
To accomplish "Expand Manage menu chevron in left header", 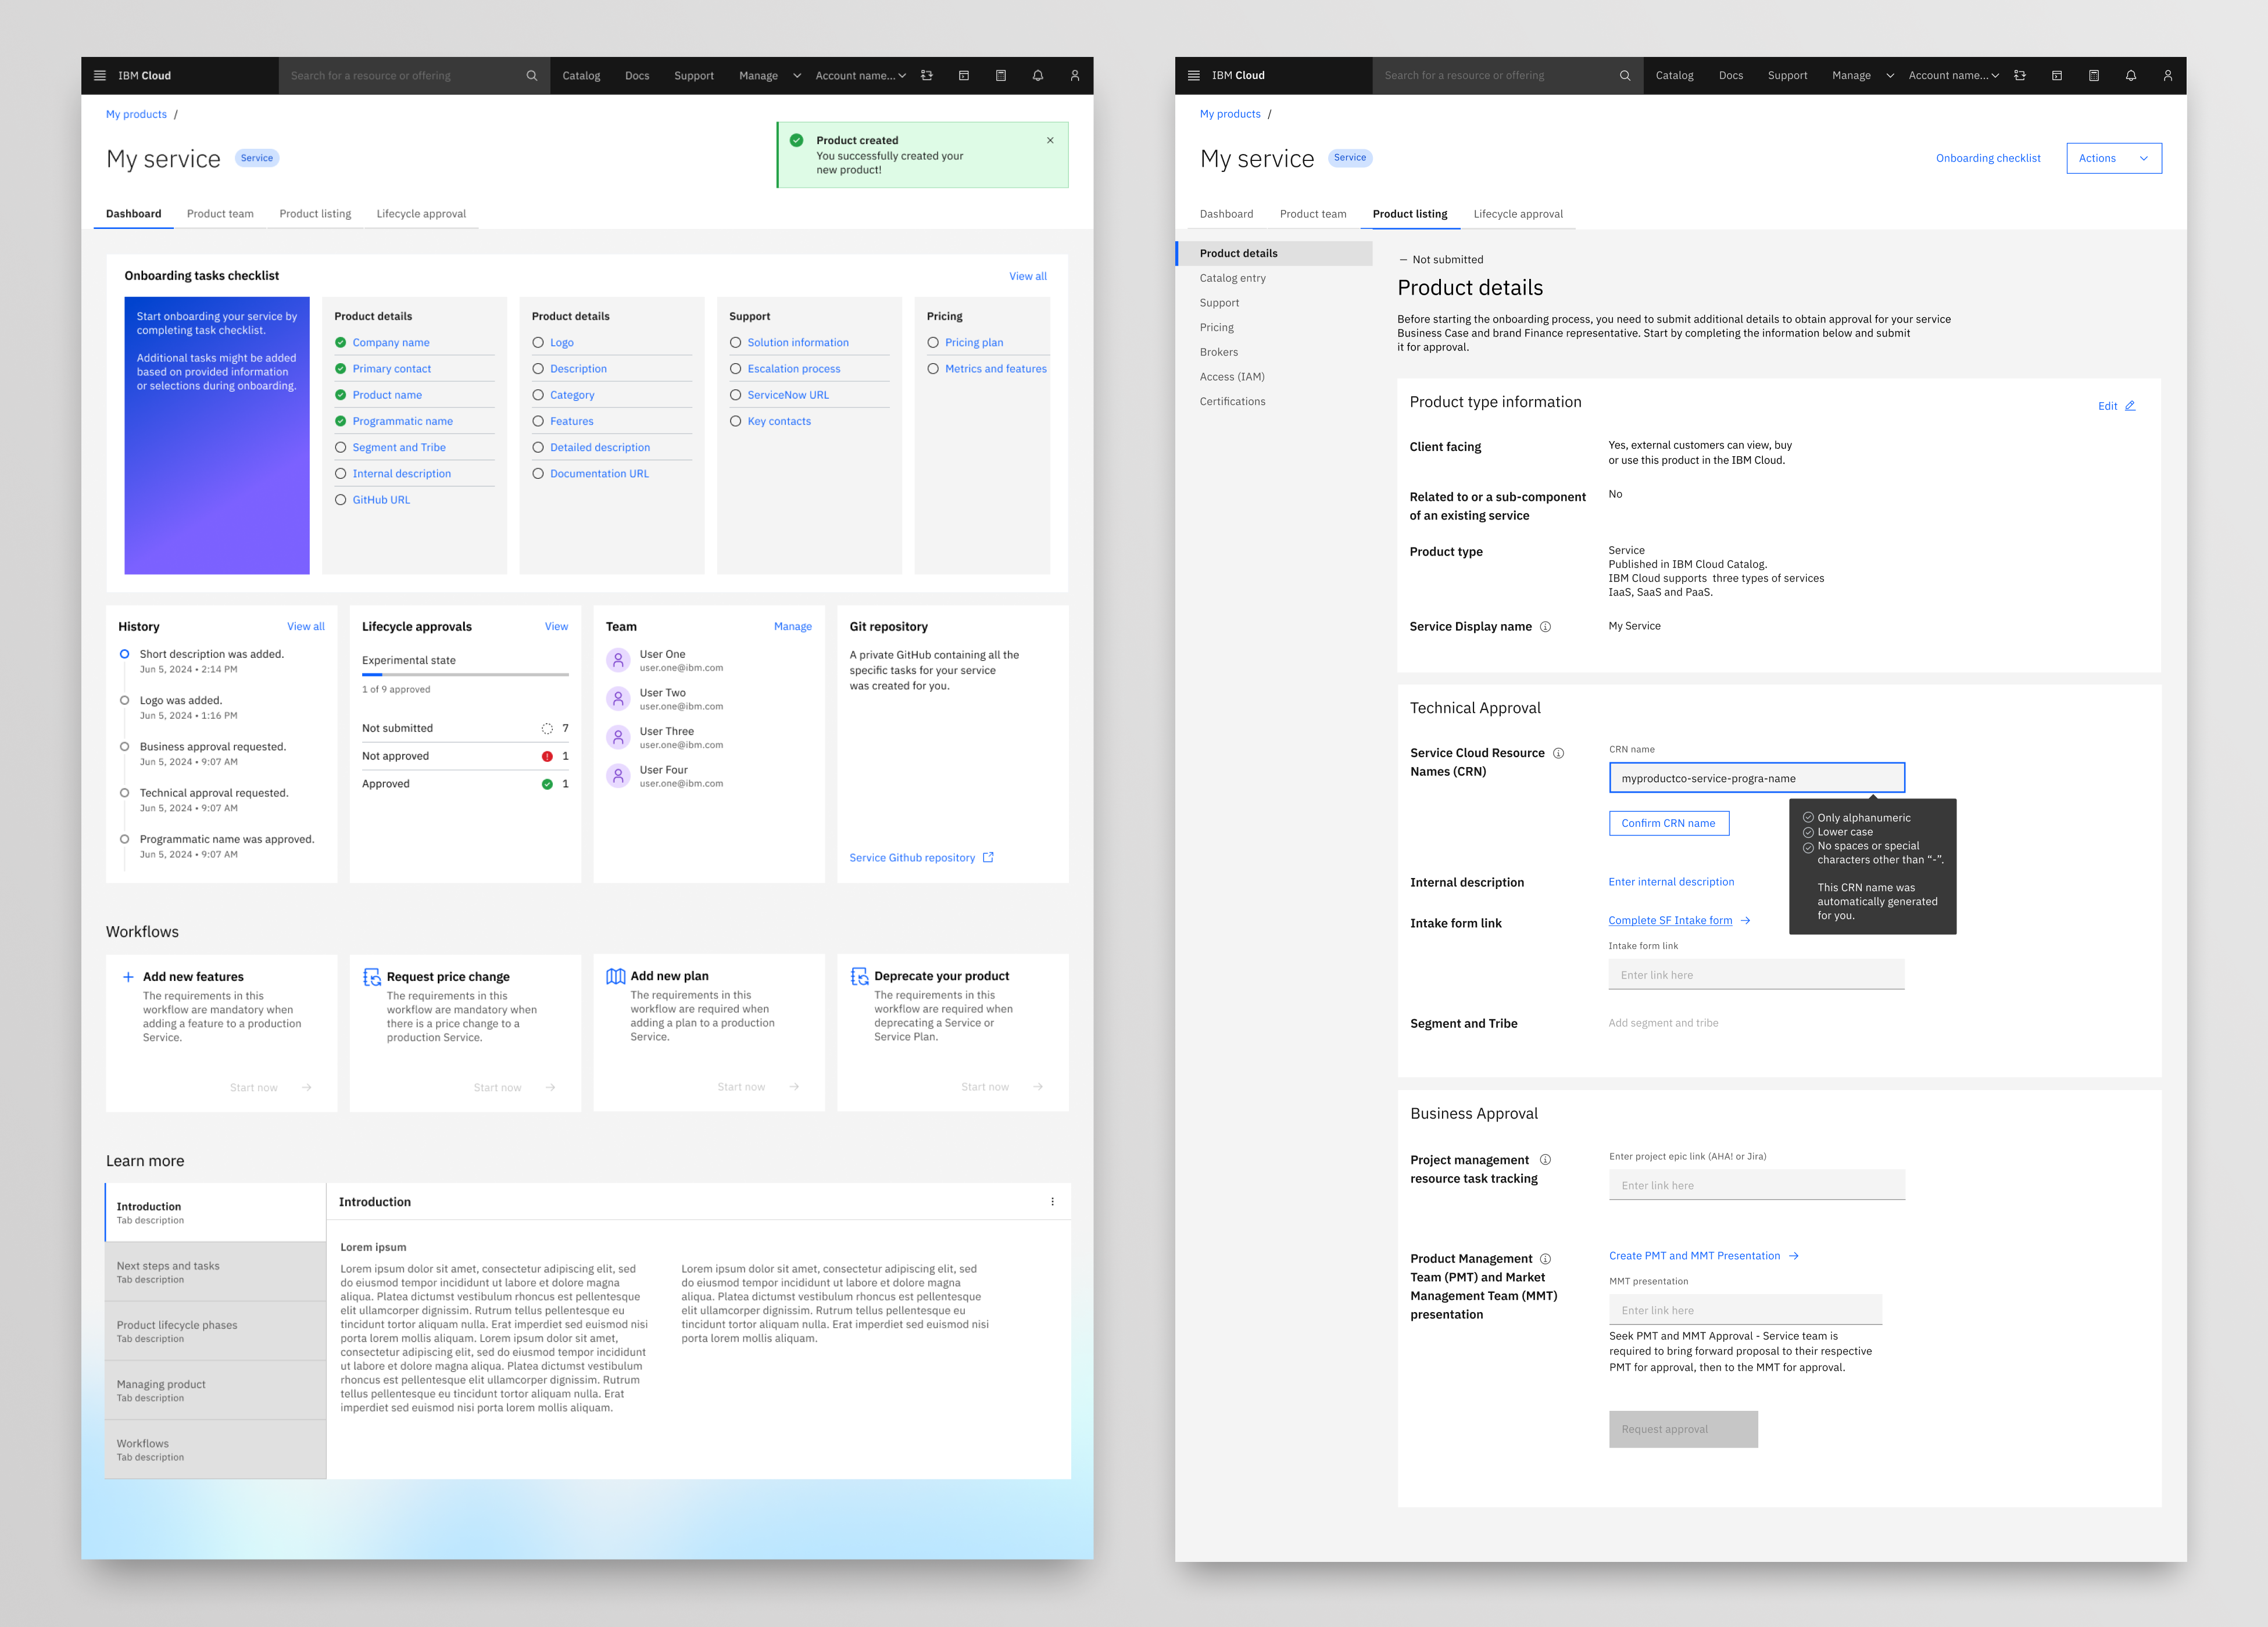I will [797, 75].
